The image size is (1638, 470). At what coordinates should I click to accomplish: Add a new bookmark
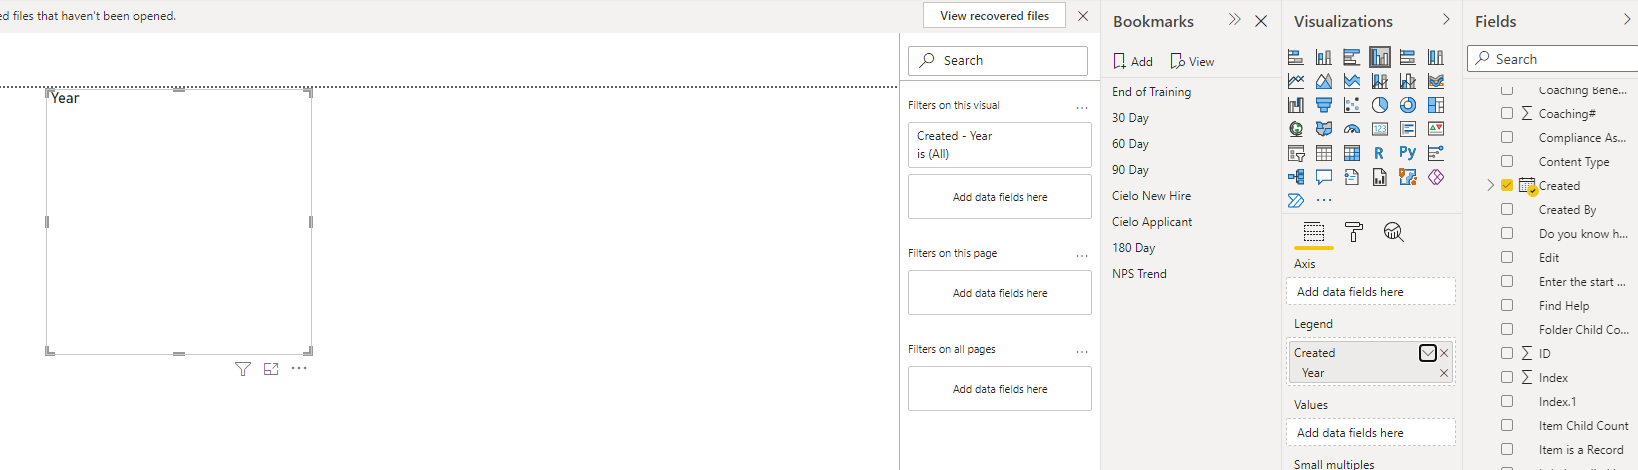click(x=1133, y=61)
